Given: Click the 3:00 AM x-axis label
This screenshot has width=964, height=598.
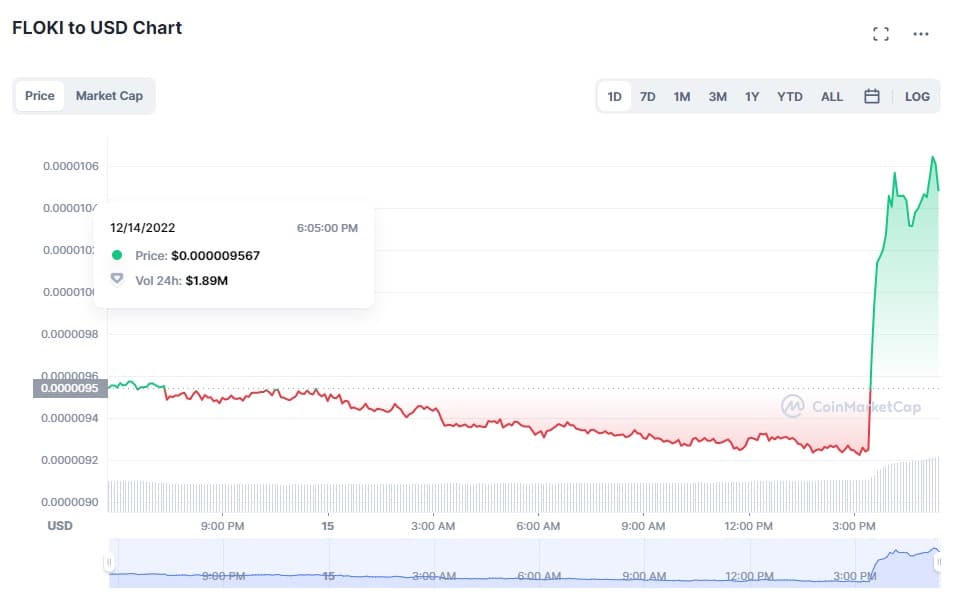Looking at the screenshot, I should (x=433, y=526).
